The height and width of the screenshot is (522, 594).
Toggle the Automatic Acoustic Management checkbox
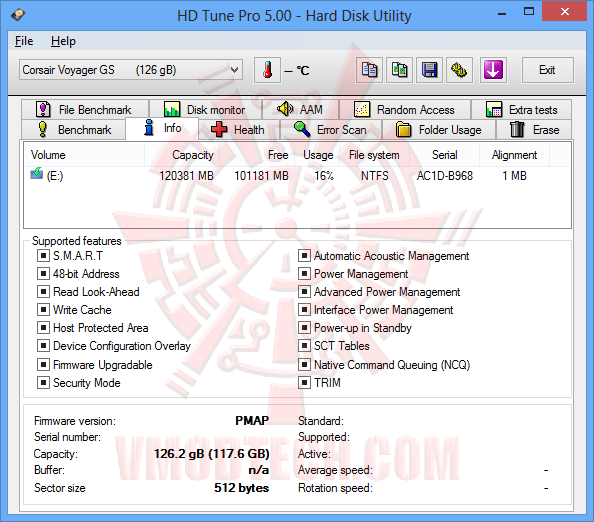click(x=304, y=256)
